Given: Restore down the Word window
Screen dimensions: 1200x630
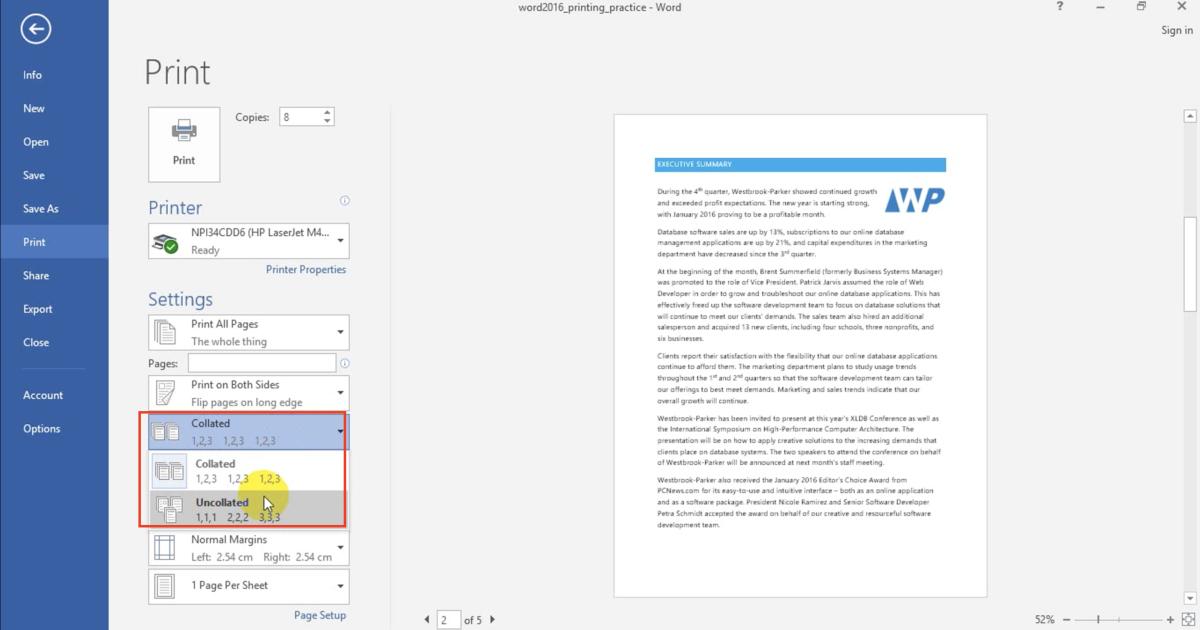Looking at the screenshot, I should (x=1141, y=7).
